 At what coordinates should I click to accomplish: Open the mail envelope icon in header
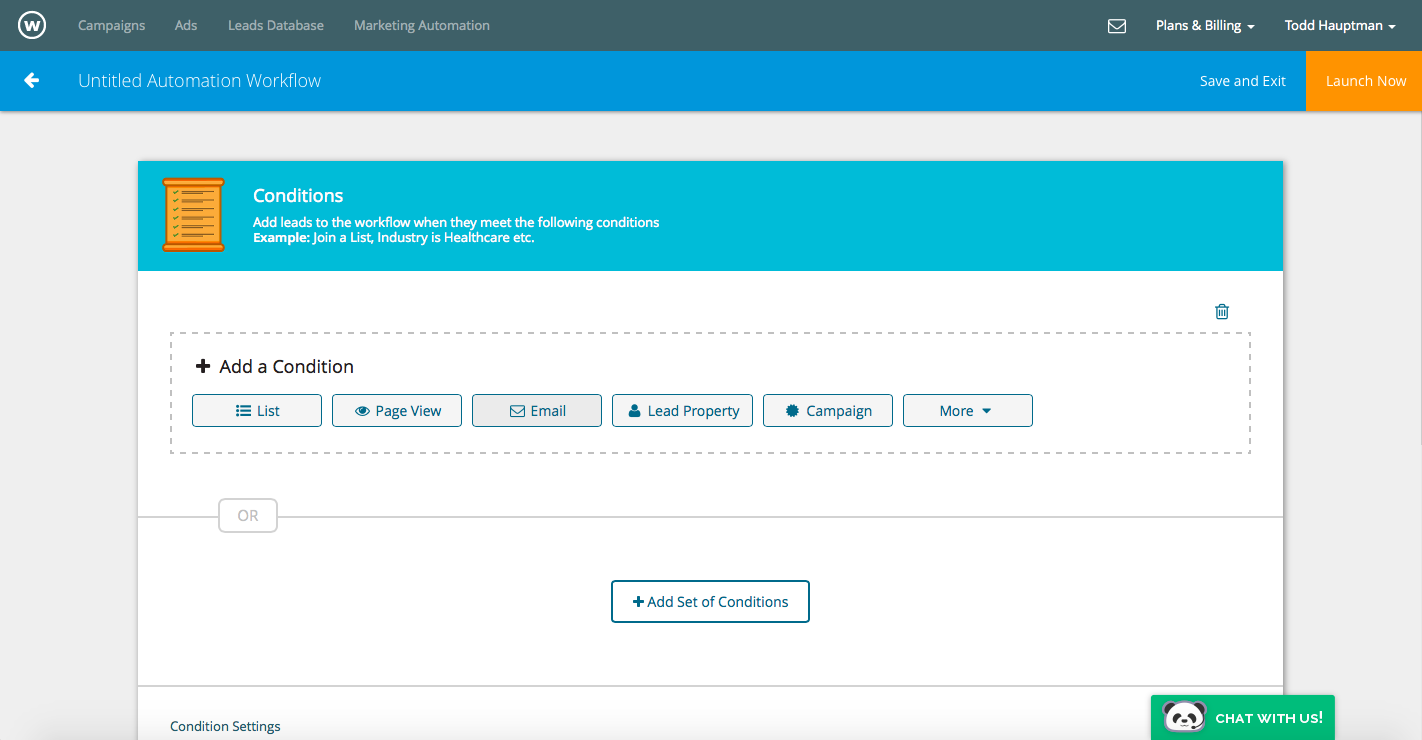[1117, 26]
